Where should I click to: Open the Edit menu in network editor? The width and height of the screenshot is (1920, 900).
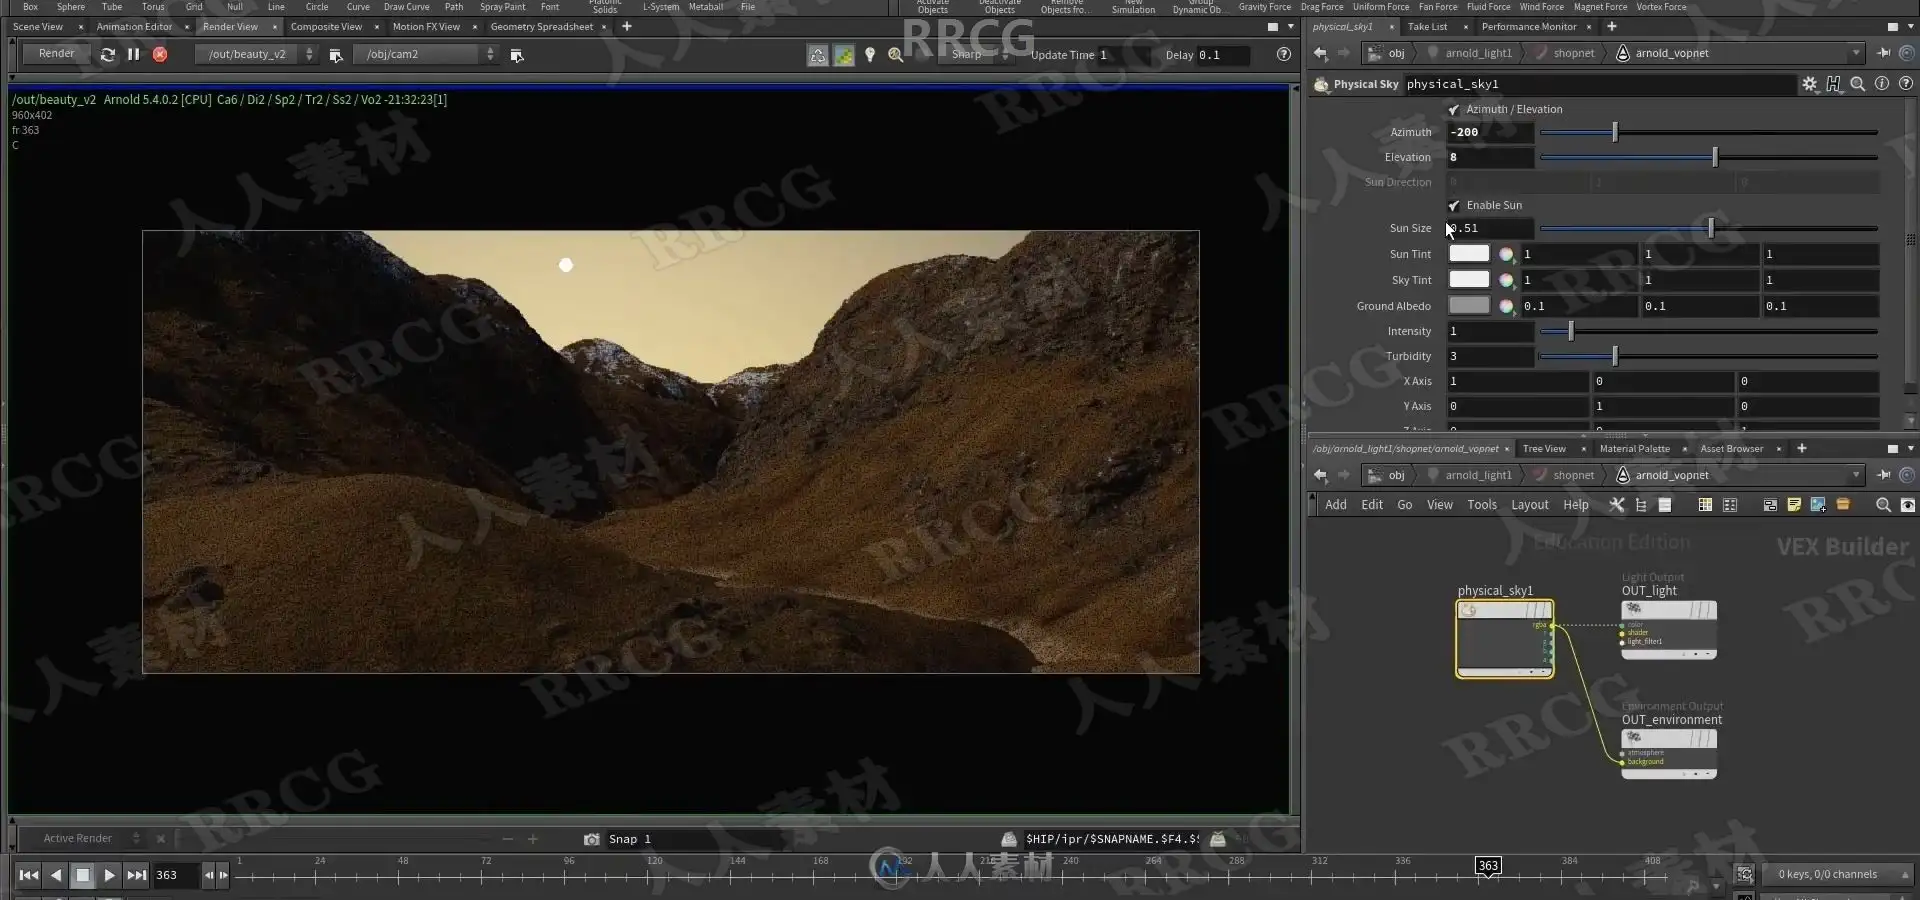click(x=1372, y=505)
